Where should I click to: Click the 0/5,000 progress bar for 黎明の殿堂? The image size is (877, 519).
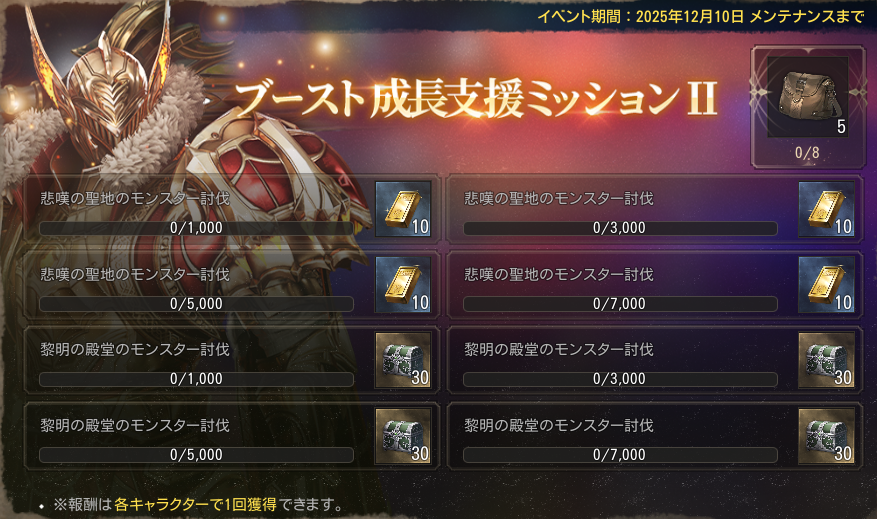(x=196, y=455)
